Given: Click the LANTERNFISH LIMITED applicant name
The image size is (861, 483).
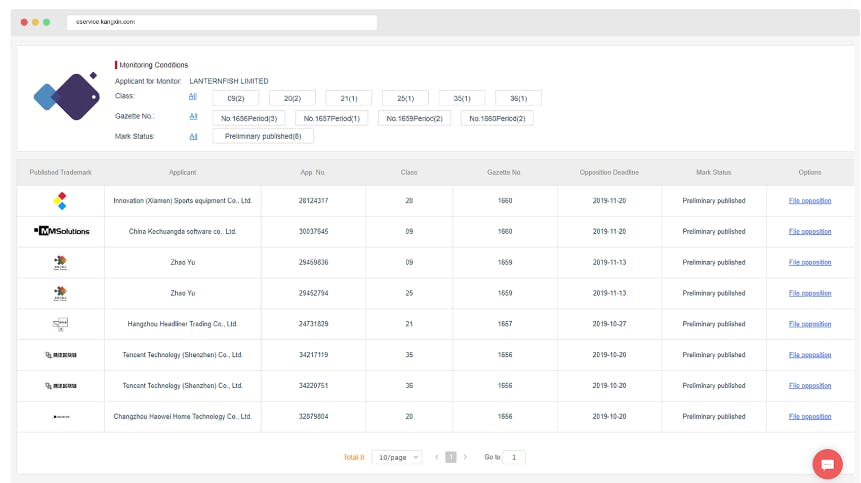Looking at the screenshot, I should click(229, 81).
